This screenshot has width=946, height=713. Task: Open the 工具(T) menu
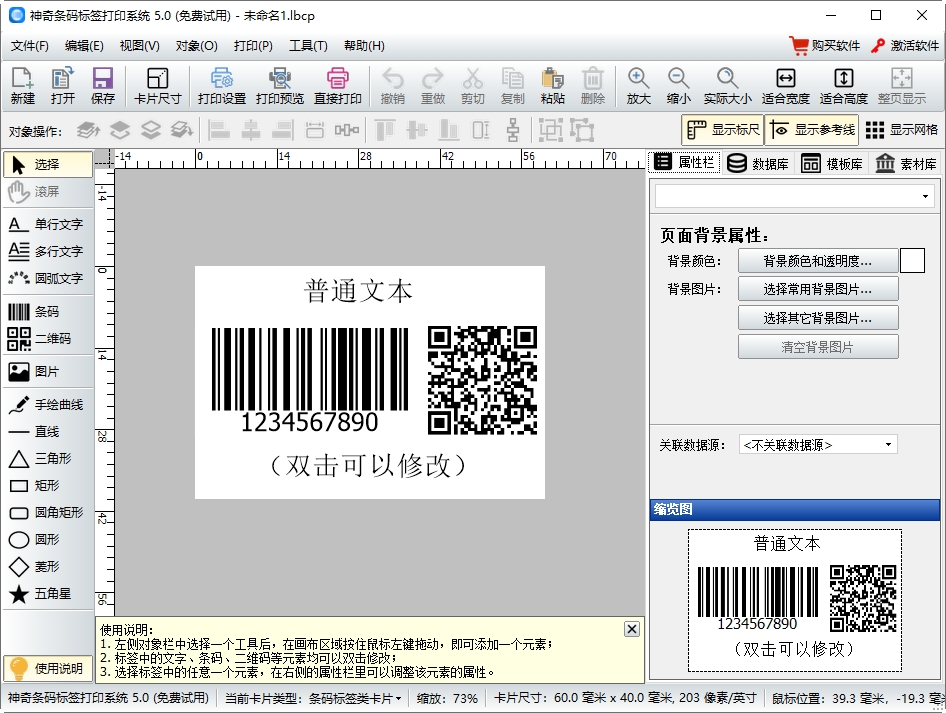(x=308, y=46)
